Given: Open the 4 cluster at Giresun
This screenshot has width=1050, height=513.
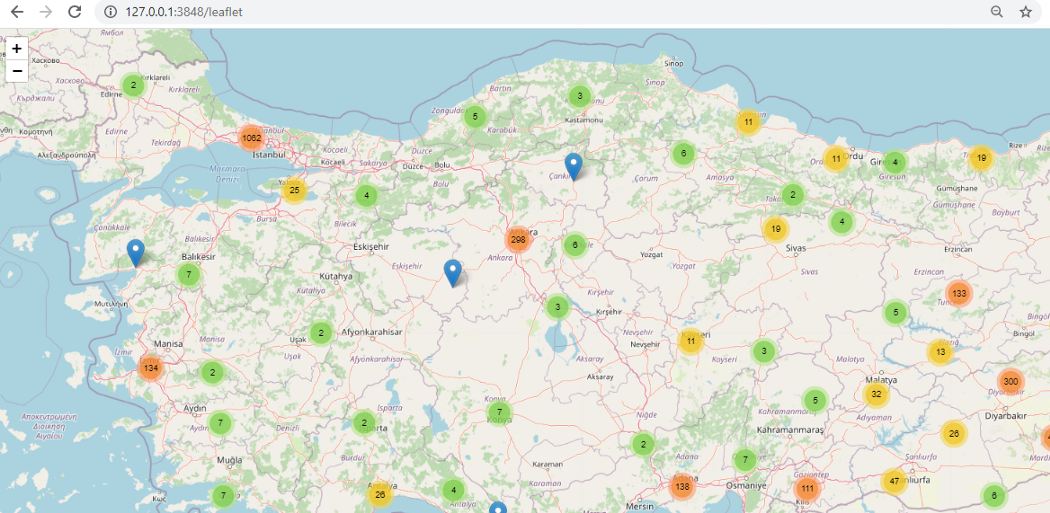Looking at the screenshot, I should click(895, 161).
